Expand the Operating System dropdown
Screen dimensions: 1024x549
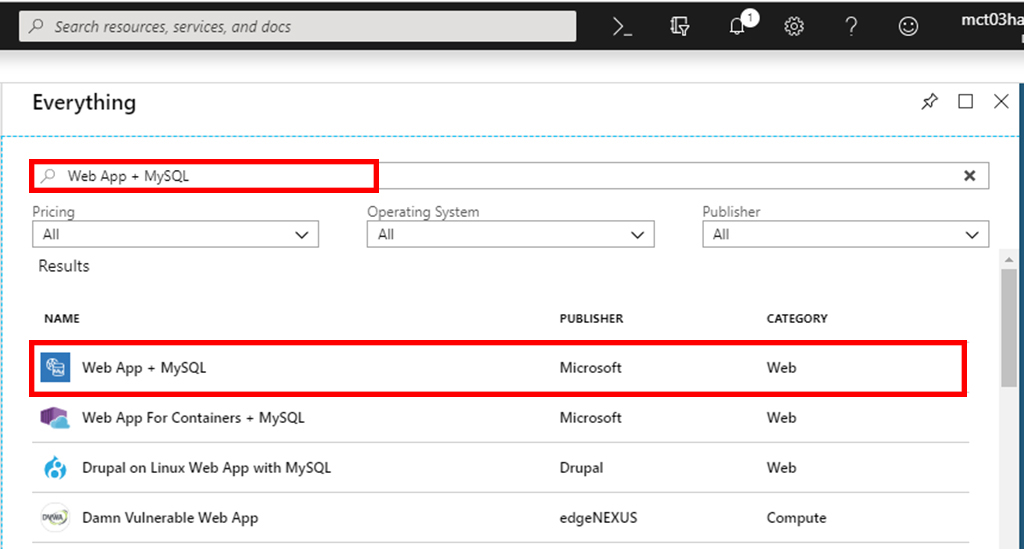pos(510,234)
